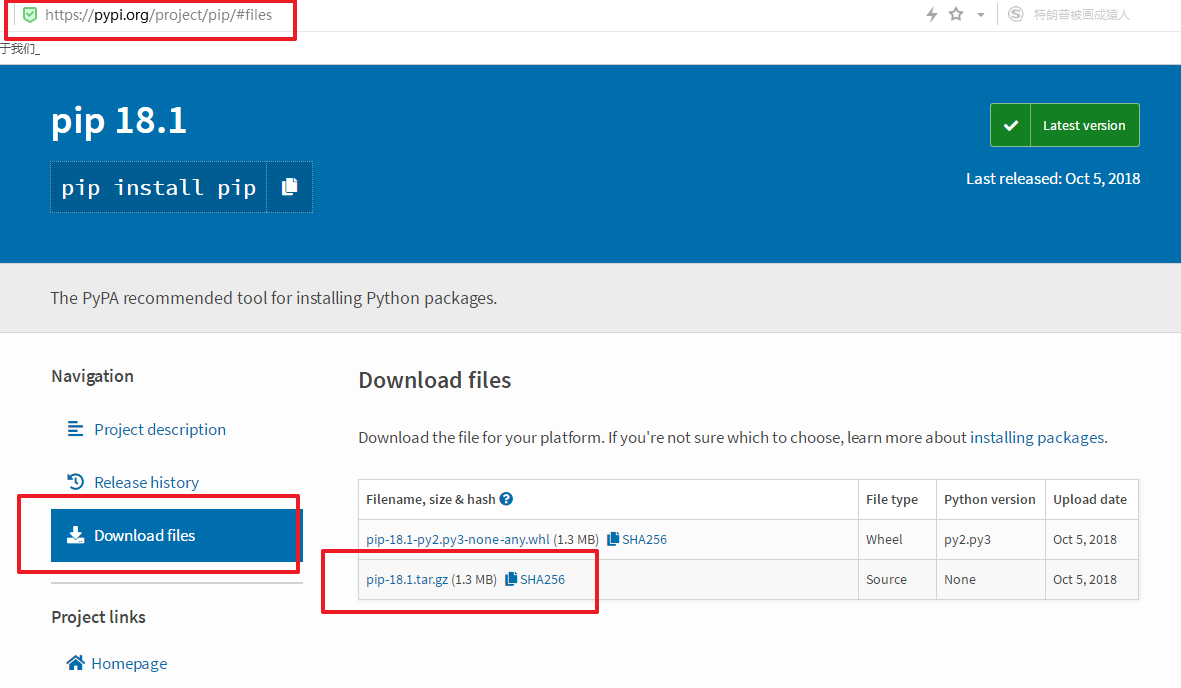Click the Latest version button
This screenshot has height=688, width=1181.
tap(1065, 125)
